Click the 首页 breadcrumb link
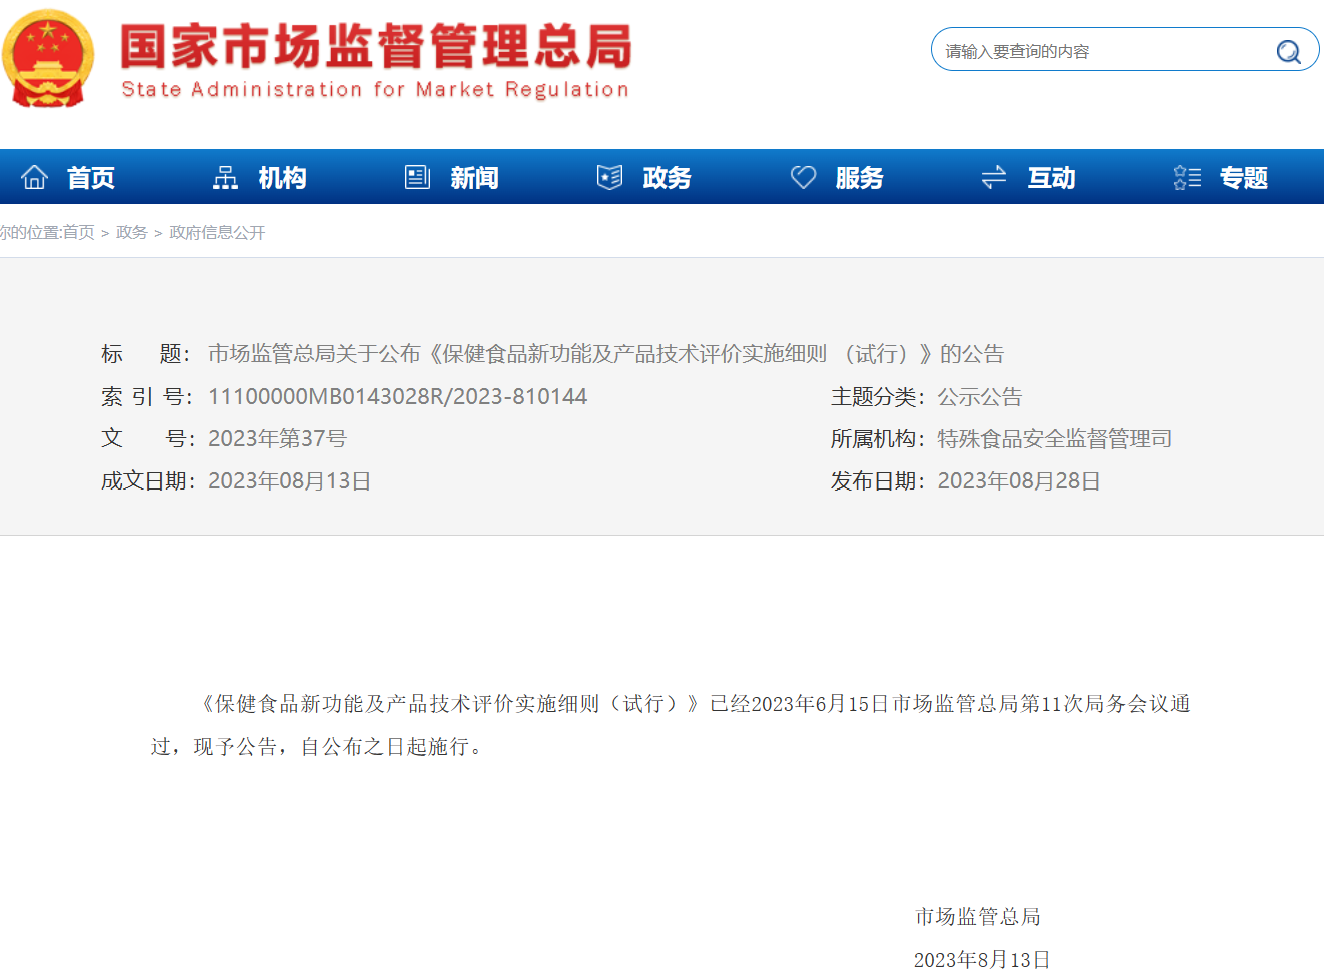Screen dimensions: 1324x974 pos(78,232)
